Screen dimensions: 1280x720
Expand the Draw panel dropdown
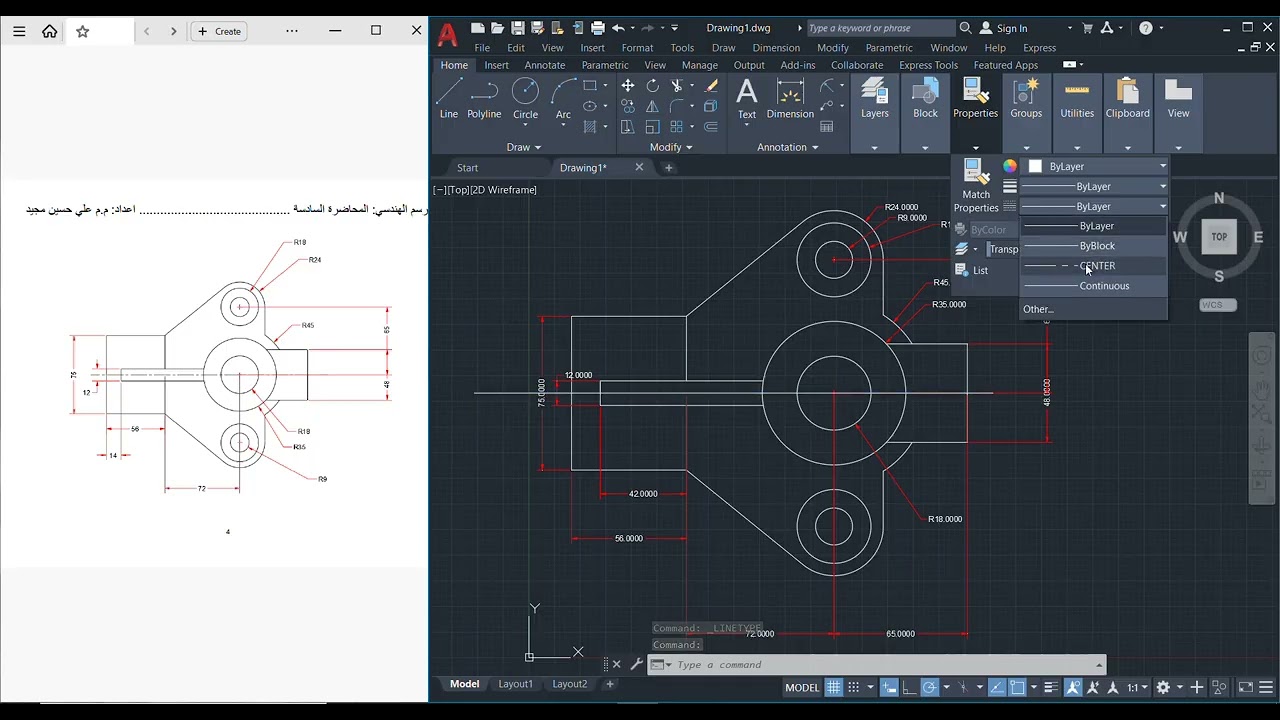524,147
